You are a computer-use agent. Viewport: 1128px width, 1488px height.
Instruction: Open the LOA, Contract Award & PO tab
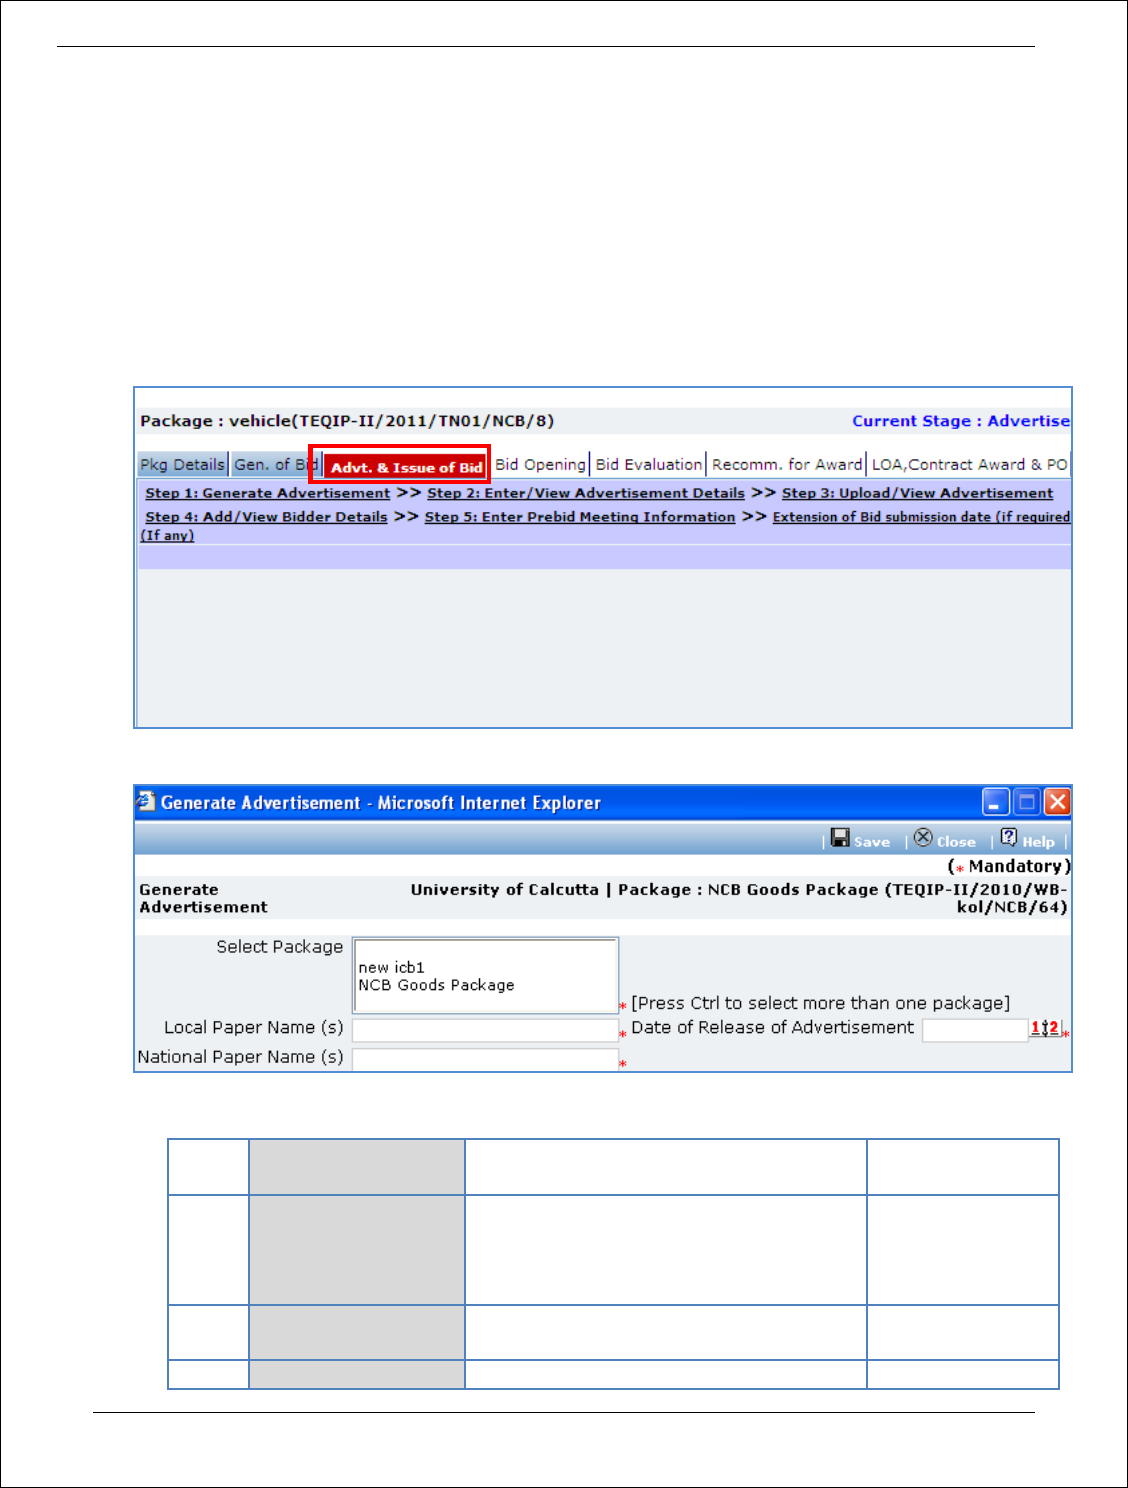969,464
